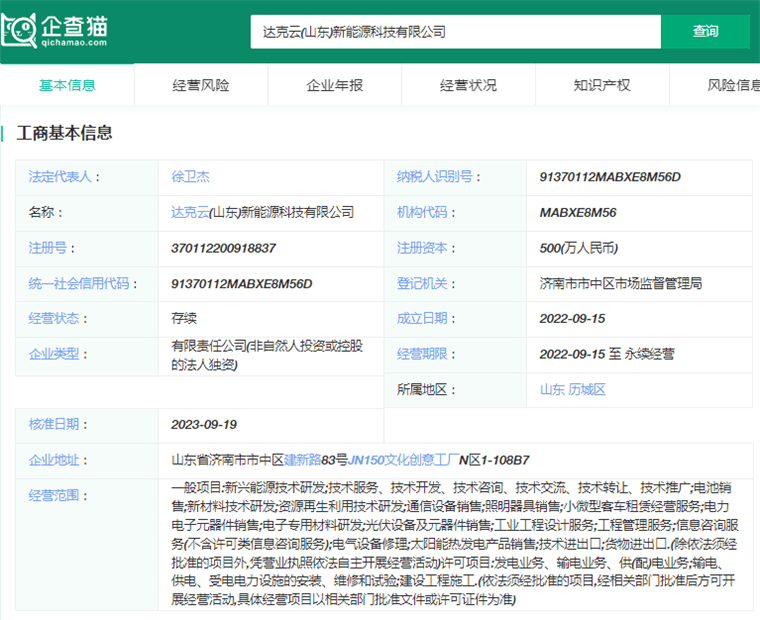Viewport: 760px width, 620px height.
Task: Open the 经营风险 tab
Action: tap(201, 85)
